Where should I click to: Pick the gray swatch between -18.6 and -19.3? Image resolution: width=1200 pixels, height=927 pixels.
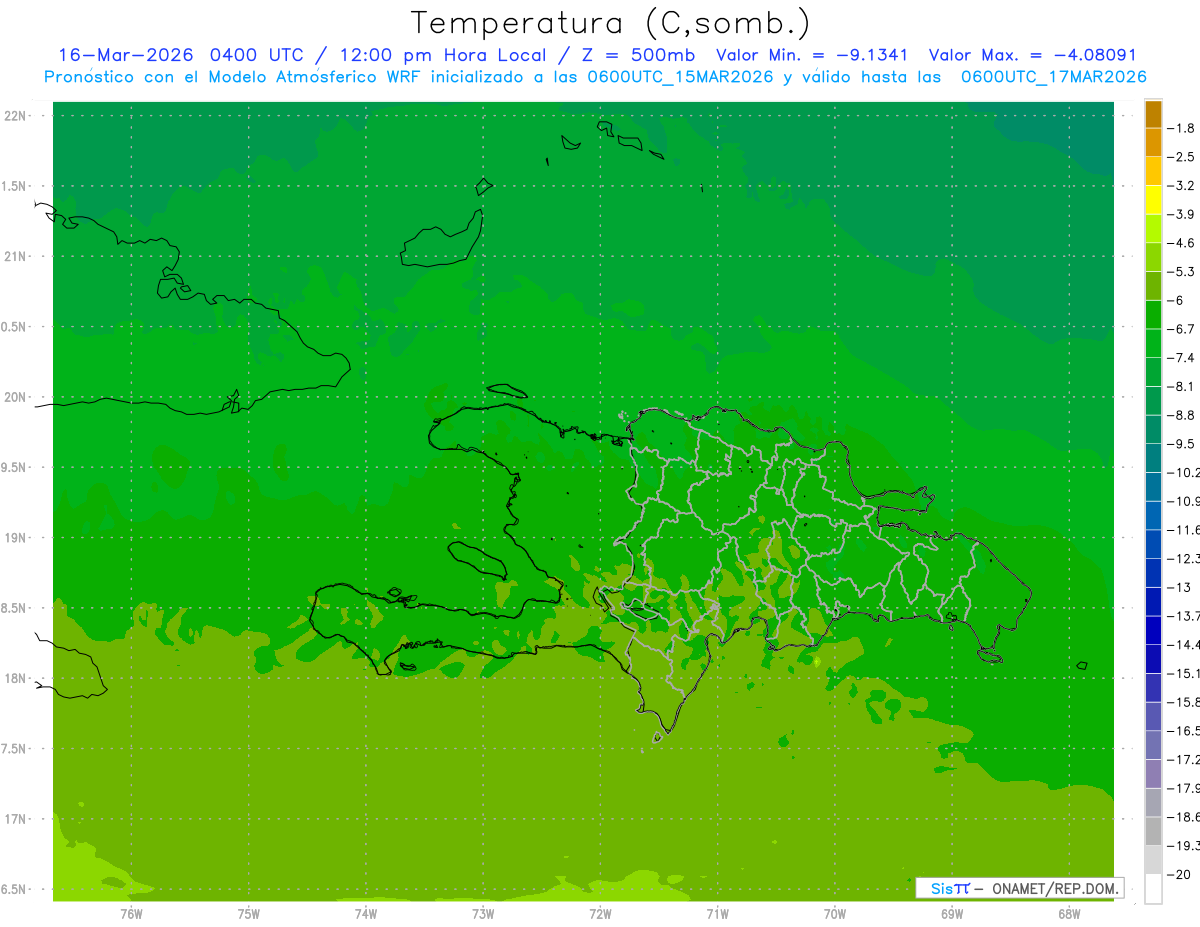(1153, 831)
